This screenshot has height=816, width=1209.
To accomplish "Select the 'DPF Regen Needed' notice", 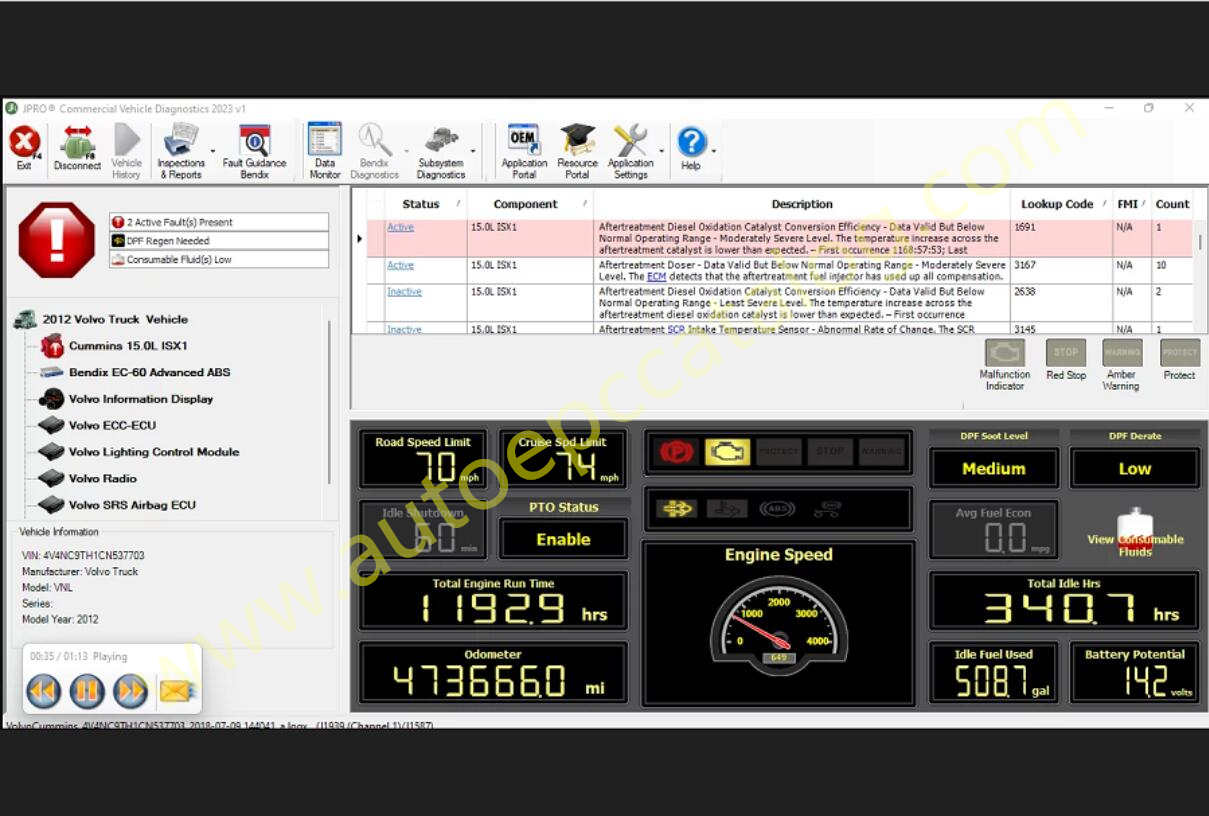I will [x=219, y=241].
